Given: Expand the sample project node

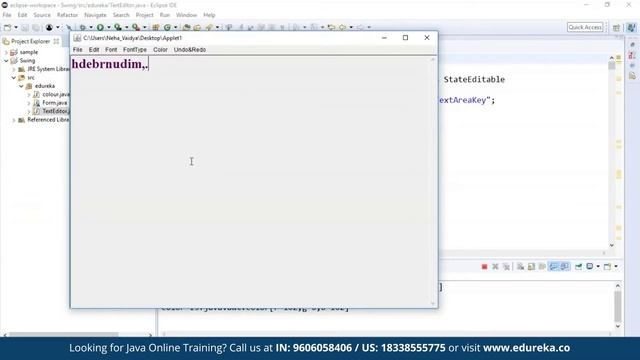Looking at the screenshot, I should pos(6,52).
